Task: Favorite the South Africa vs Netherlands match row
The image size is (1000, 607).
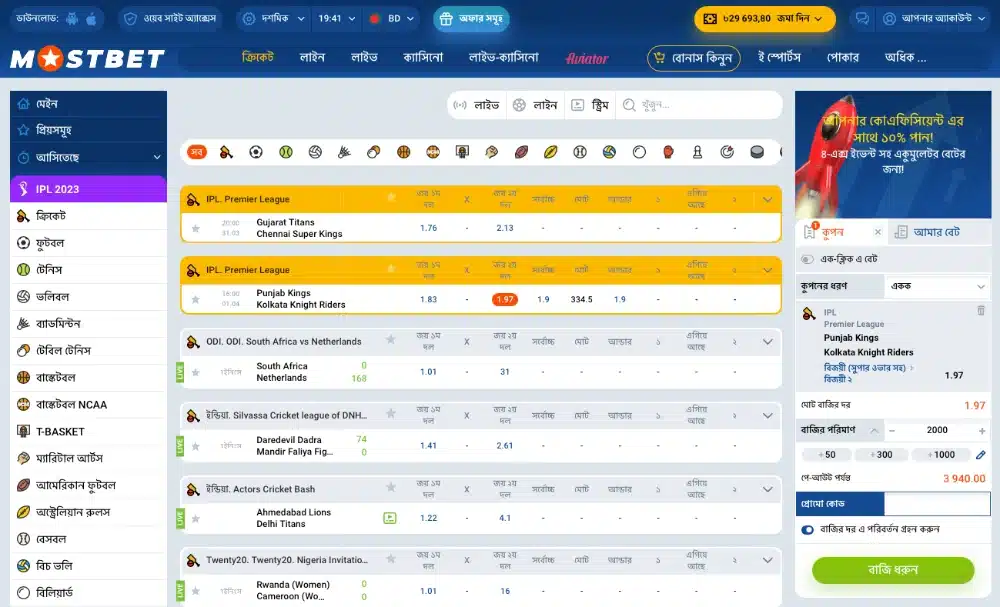Action: (x=196, y=372)
